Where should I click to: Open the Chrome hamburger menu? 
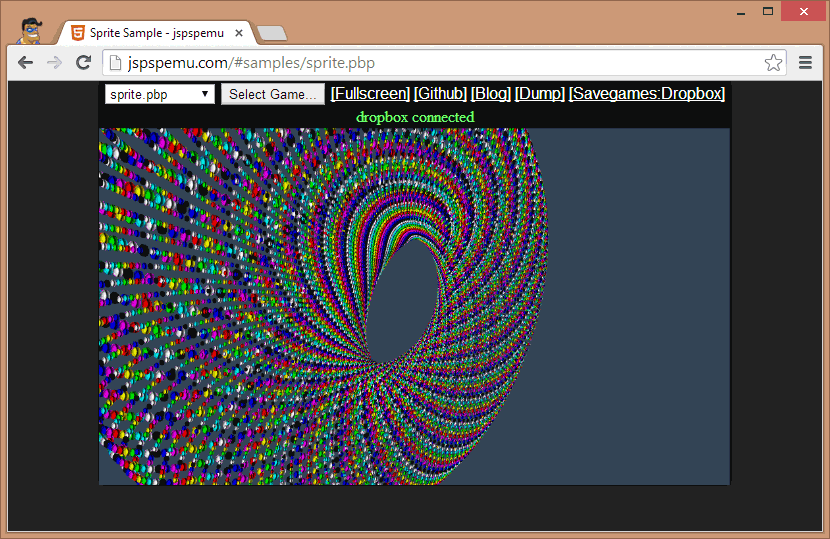point(806,63)
